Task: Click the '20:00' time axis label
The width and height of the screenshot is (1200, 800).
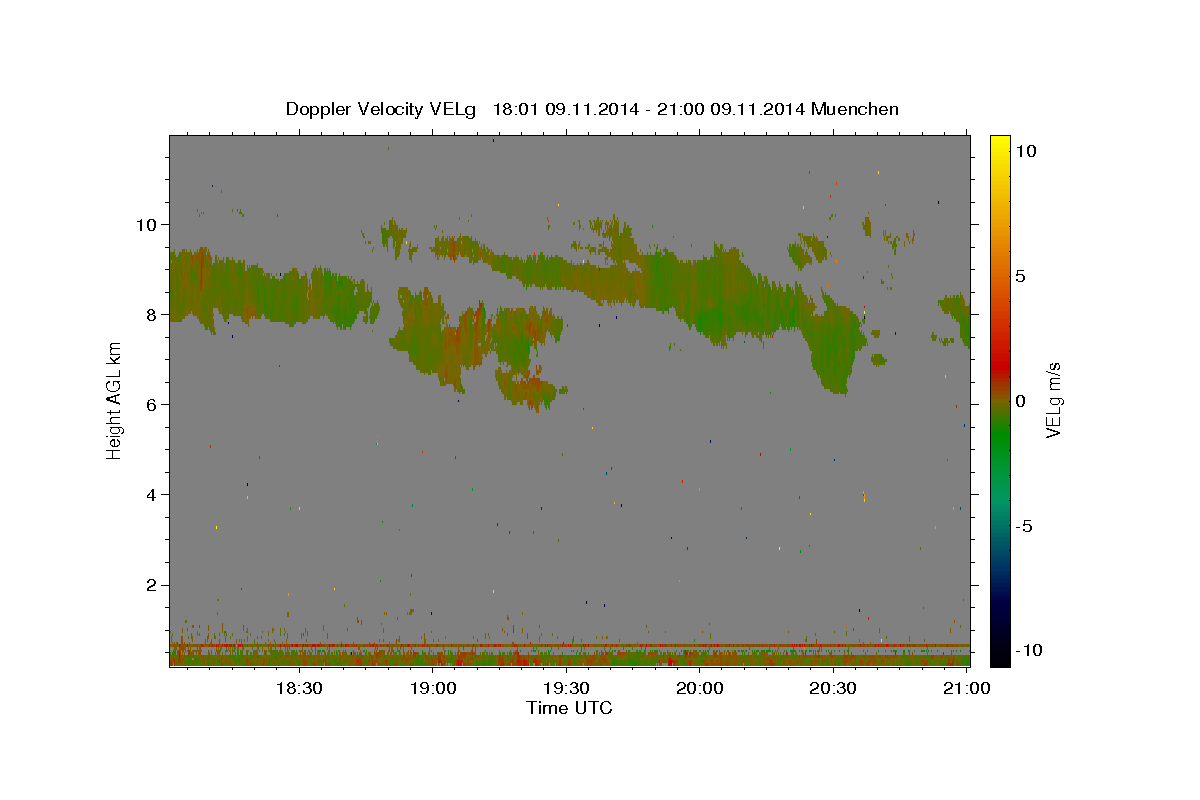Action: [700, 688]
